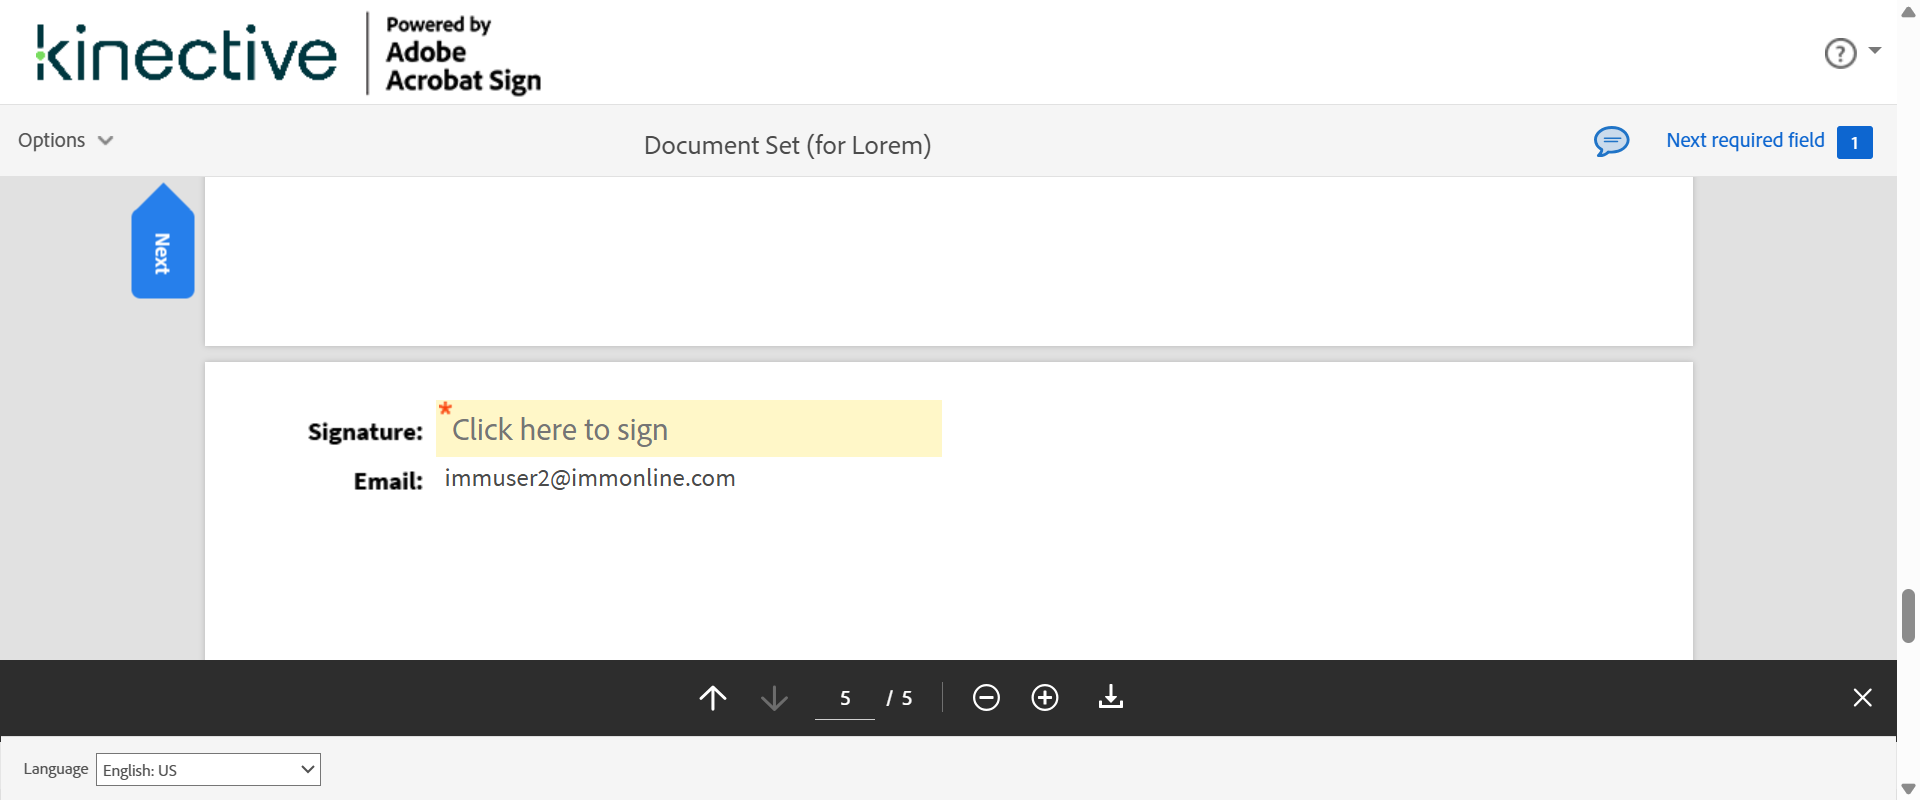Click the required field count badge
Viewport: 1920px width, 800px height.
(x=1854, y=142)
